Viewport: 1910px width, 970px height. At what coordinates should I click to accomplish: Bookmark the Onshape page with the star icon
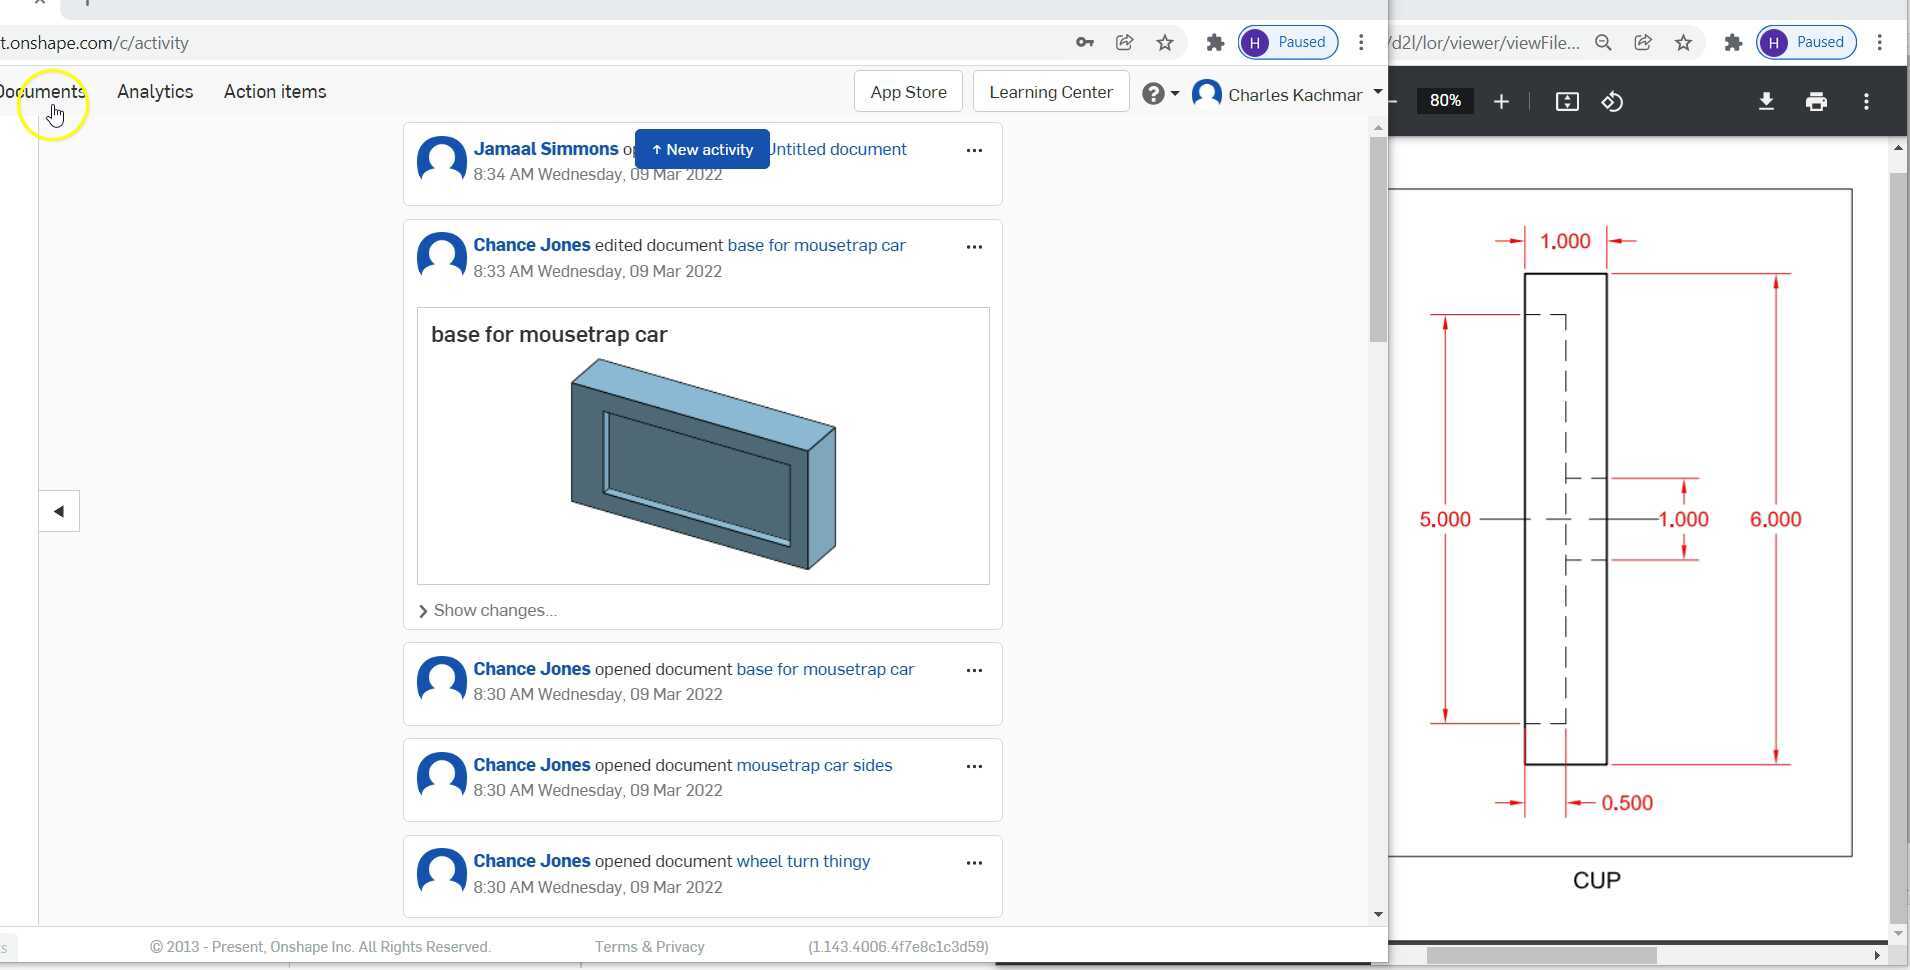point(1164,42)
